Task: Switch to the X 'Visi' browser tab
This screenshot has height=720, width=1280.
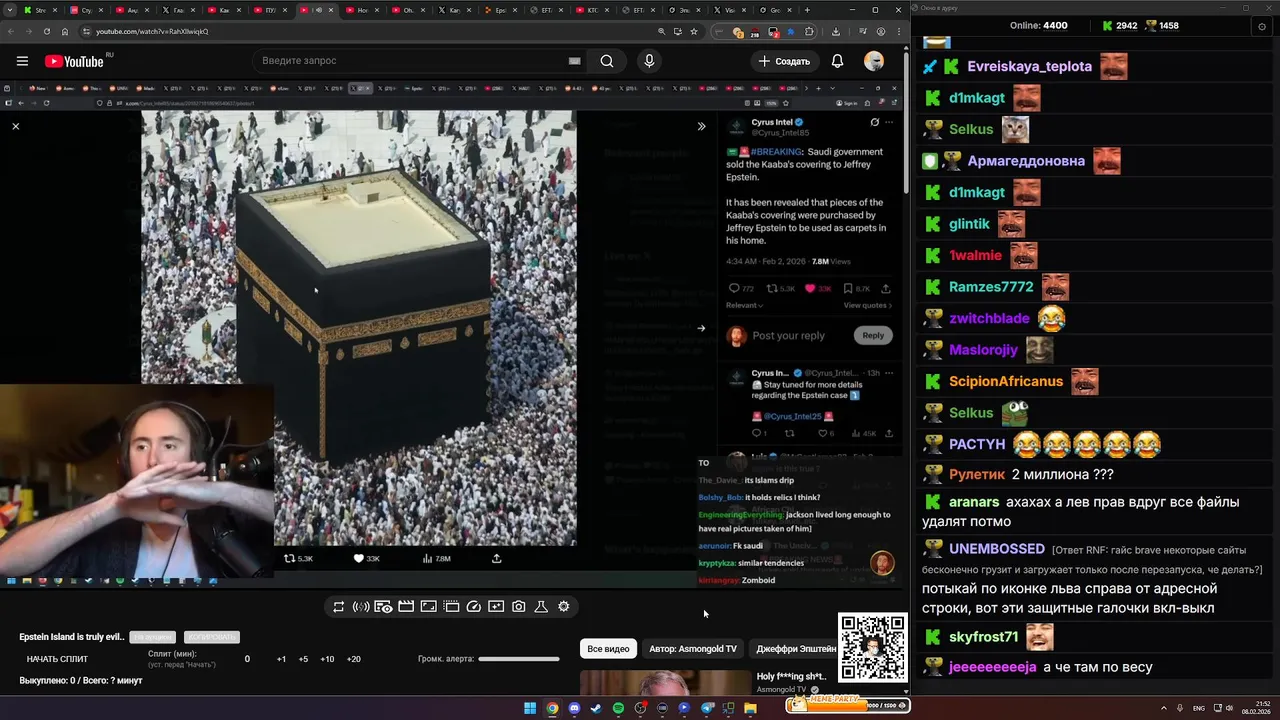Action: (x=730, y=10)
